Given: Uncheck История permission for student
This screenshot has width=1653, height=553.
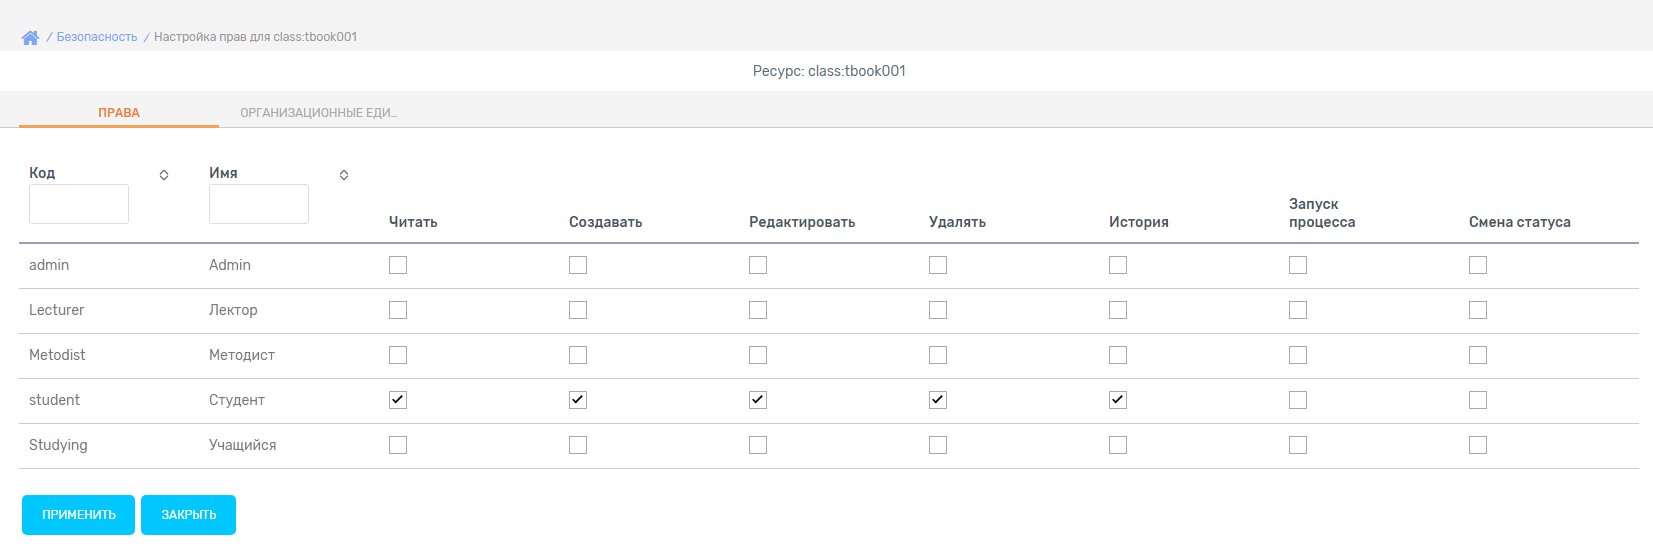Looking at the screenshot, I should click(1118, 400).
